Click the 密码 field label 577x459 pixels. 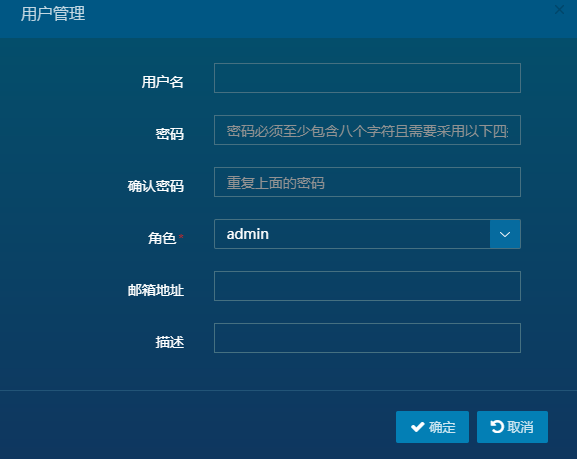170,134
